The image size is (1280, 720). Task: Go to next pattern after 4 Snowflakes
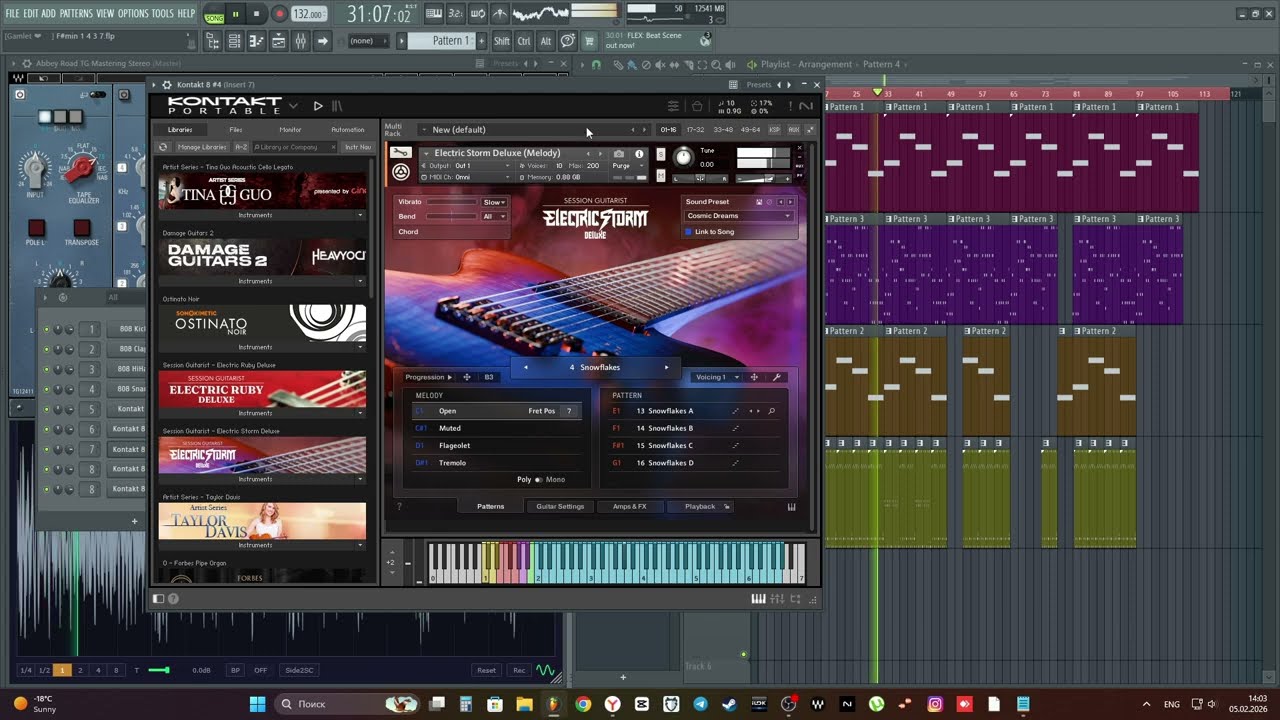click(666, 368)
